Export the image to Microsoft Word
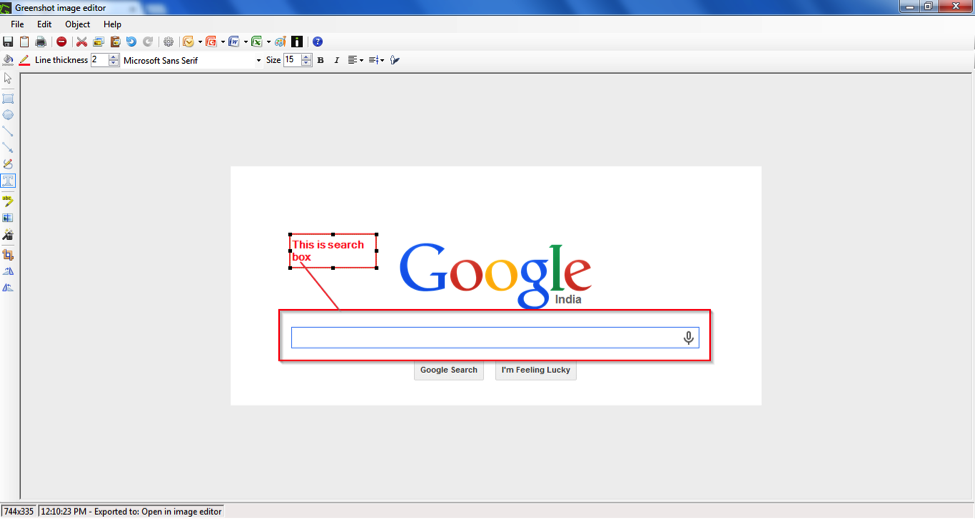 click(234, 42)
